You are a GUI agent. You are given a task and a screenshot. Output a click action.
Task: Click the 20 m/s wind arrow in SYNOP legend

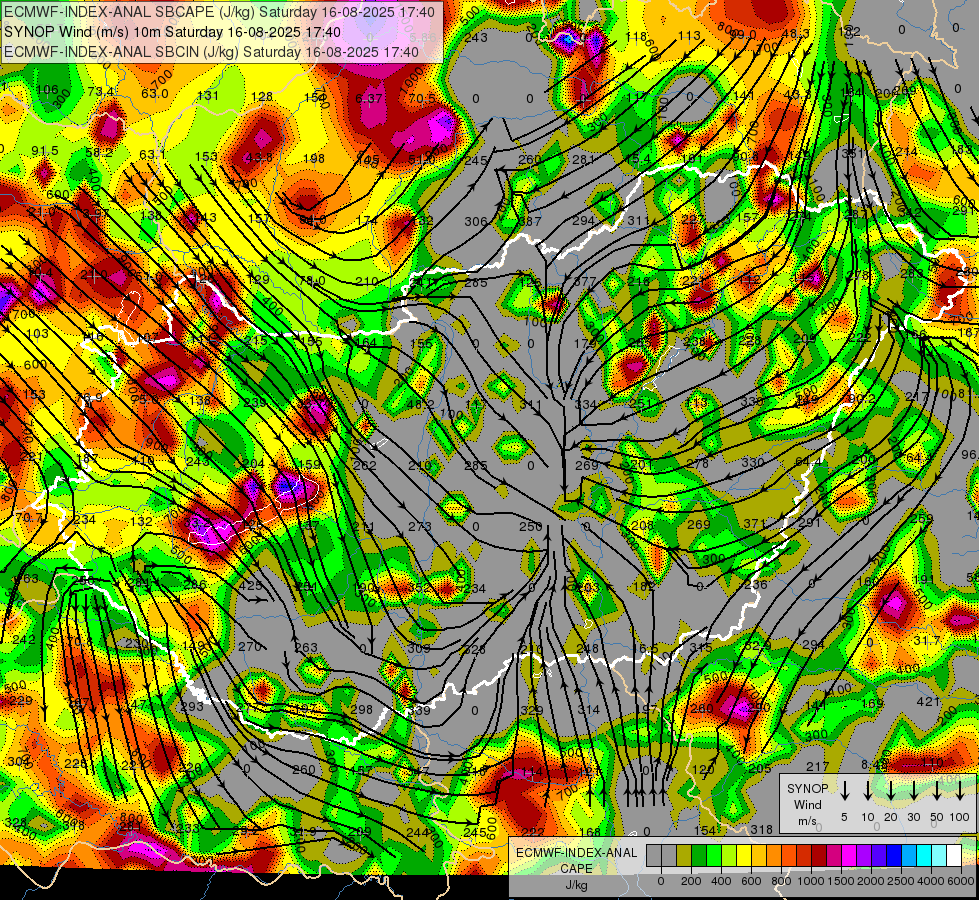[890, 790]
